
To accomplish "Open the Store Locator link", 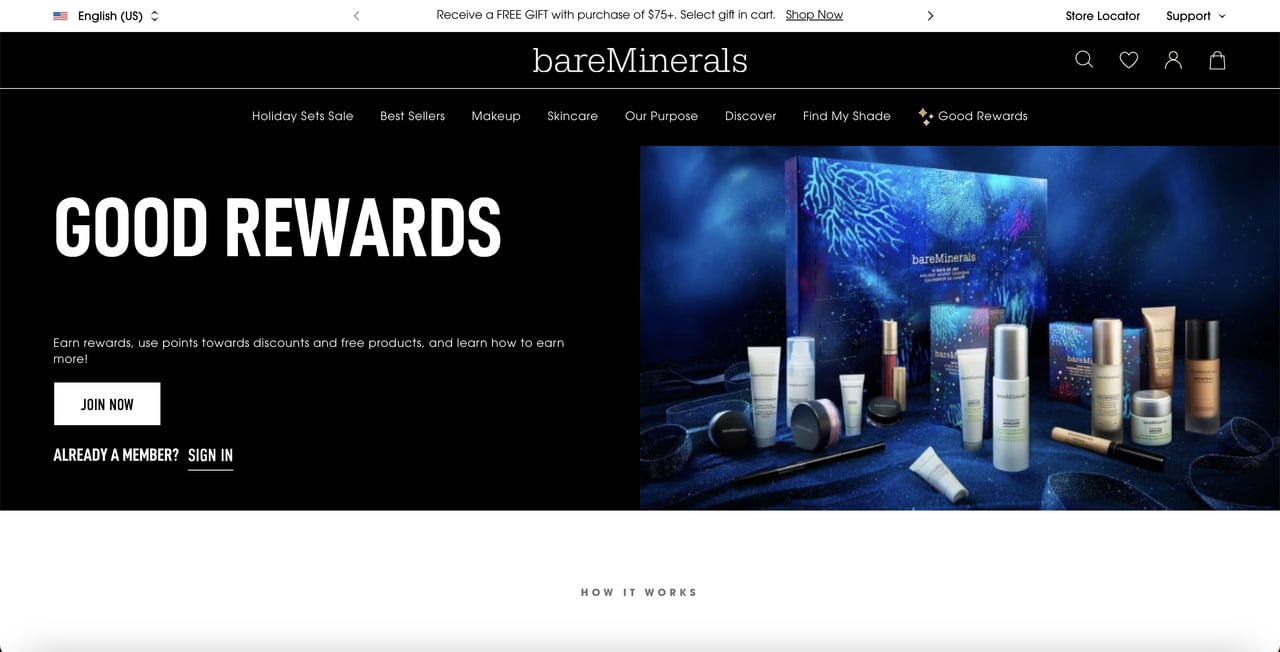I will (1102, 16).
